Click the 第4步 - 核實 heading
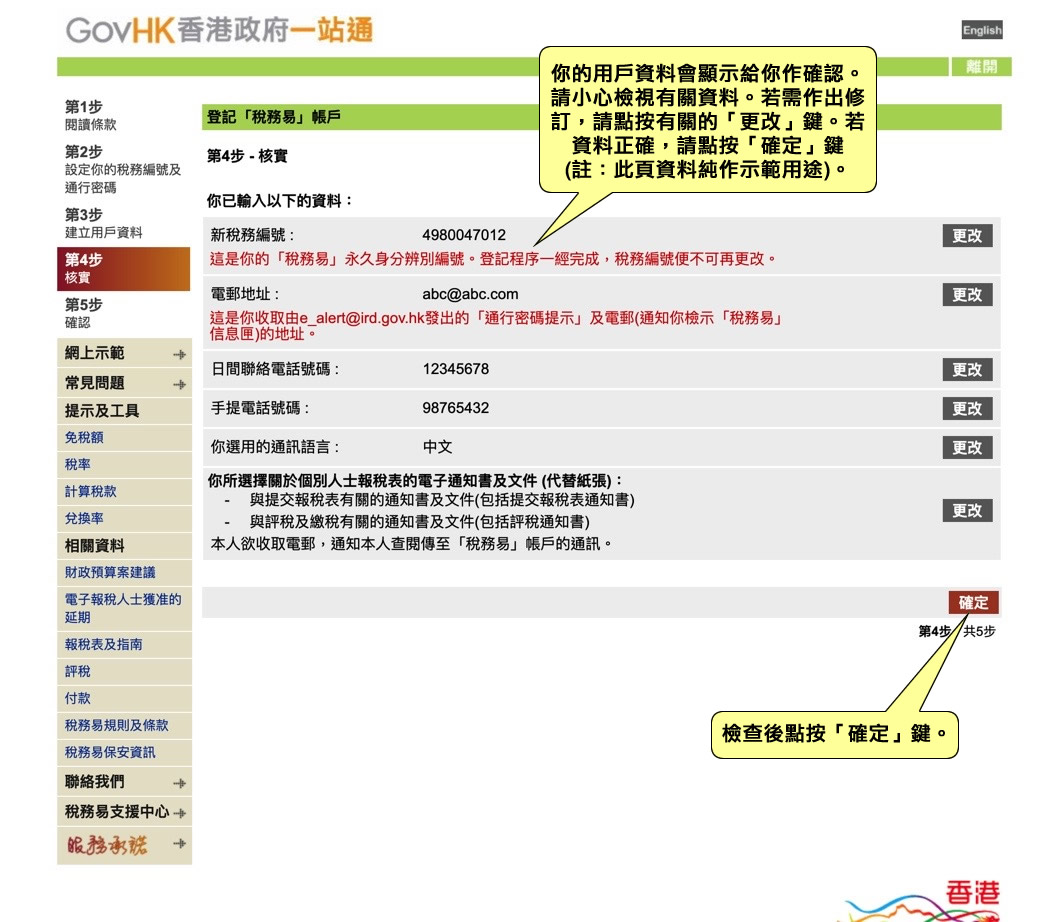 coord(247,156)
